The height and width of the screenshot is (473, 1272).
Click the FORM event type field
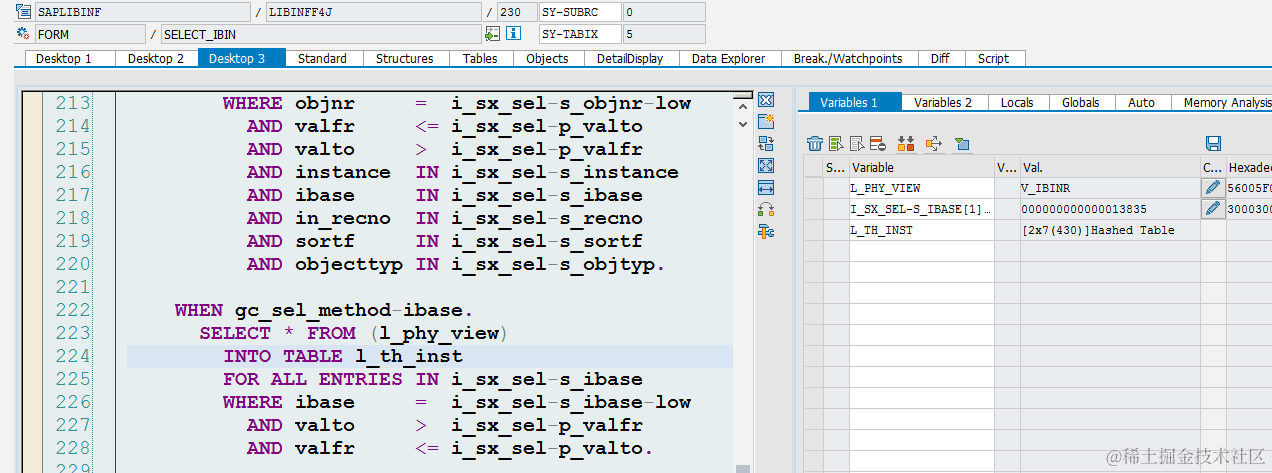point(90,34)
